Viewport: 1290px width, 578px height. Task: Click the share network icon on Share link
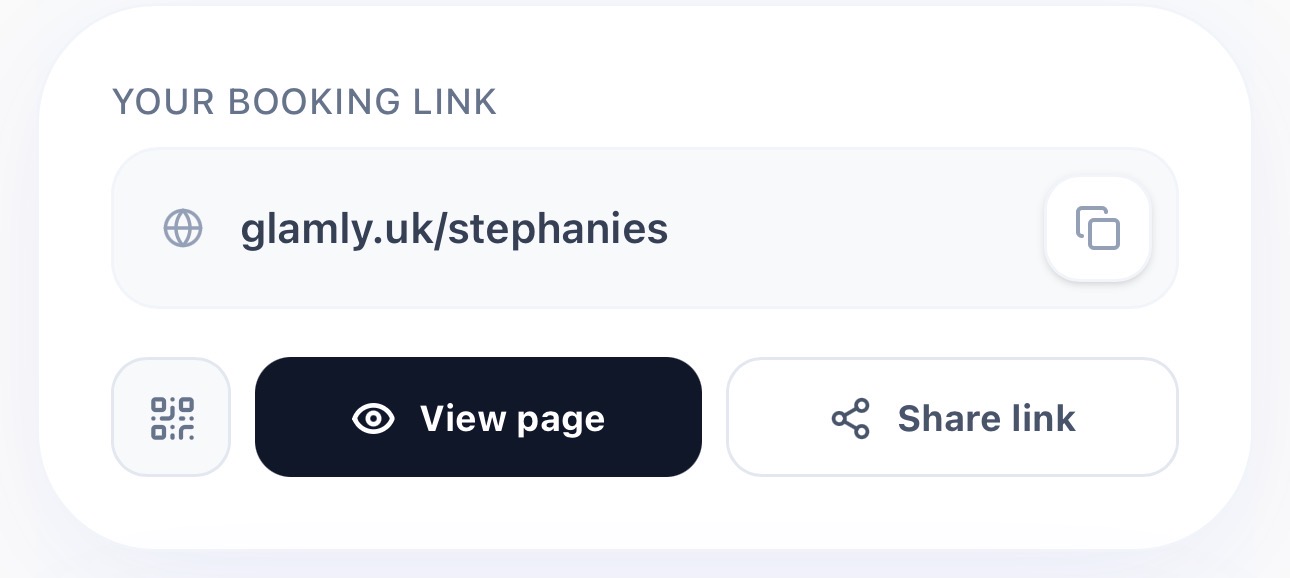click(x=851, y=418)
